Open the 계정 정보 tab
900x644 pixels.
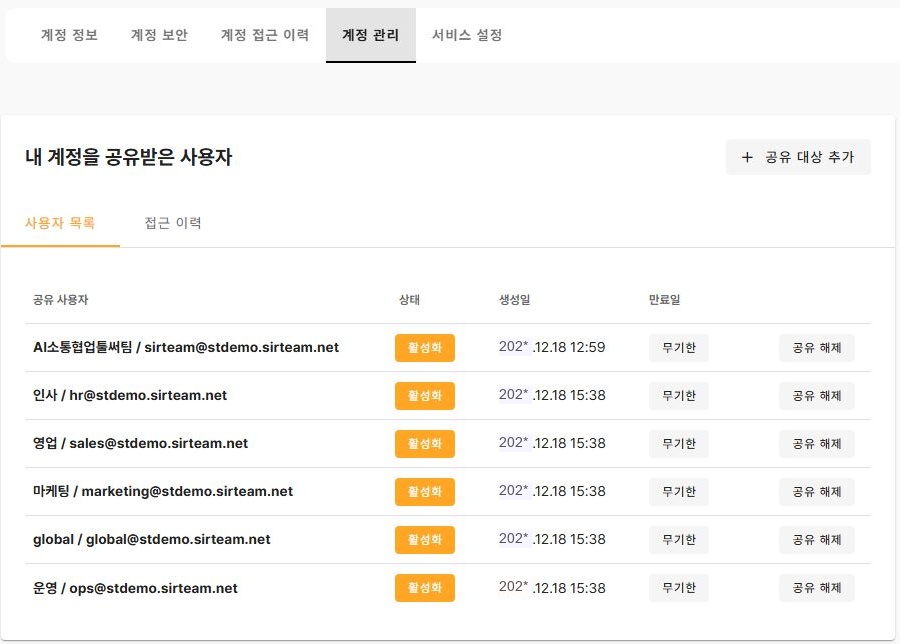[69, 35]
